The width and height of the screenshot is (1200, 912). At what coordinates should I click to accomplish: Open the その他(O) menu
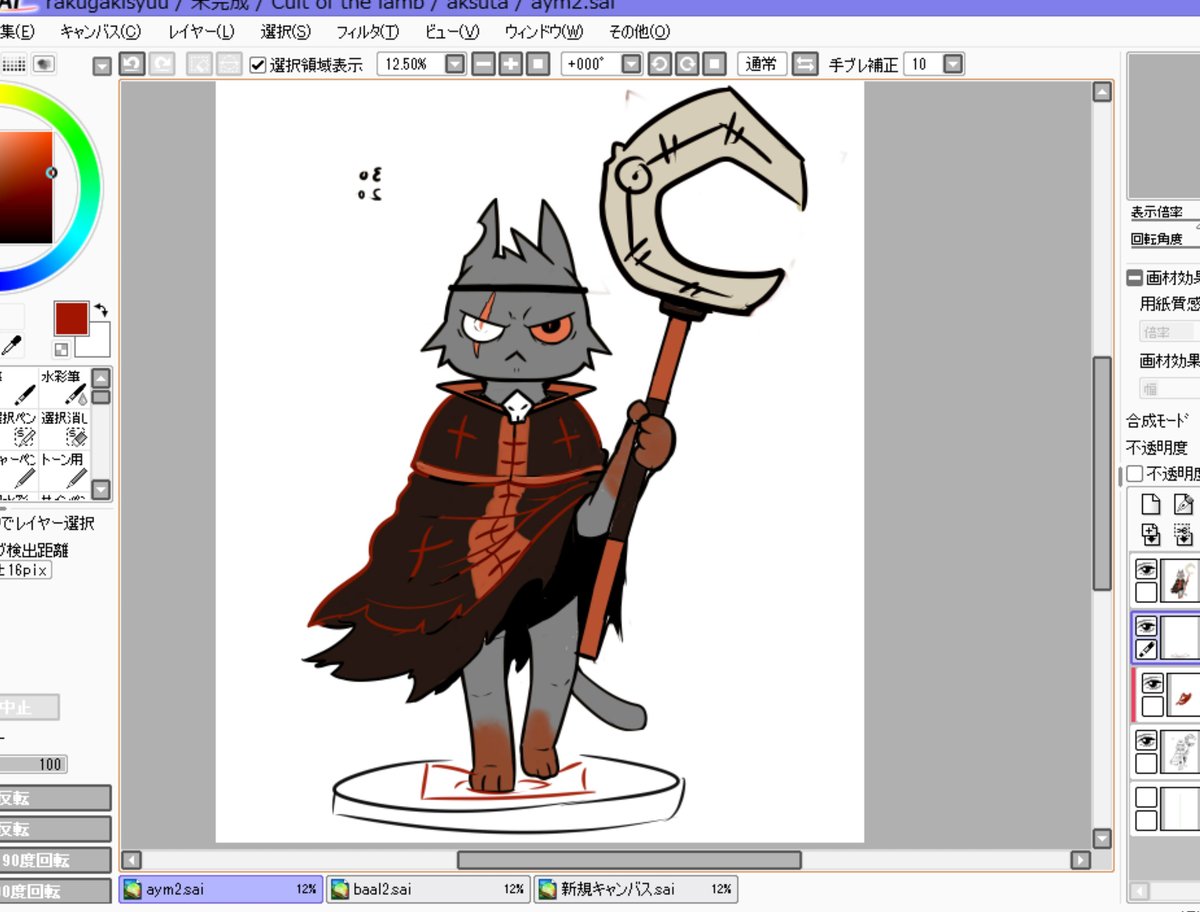tap(639, 31)
